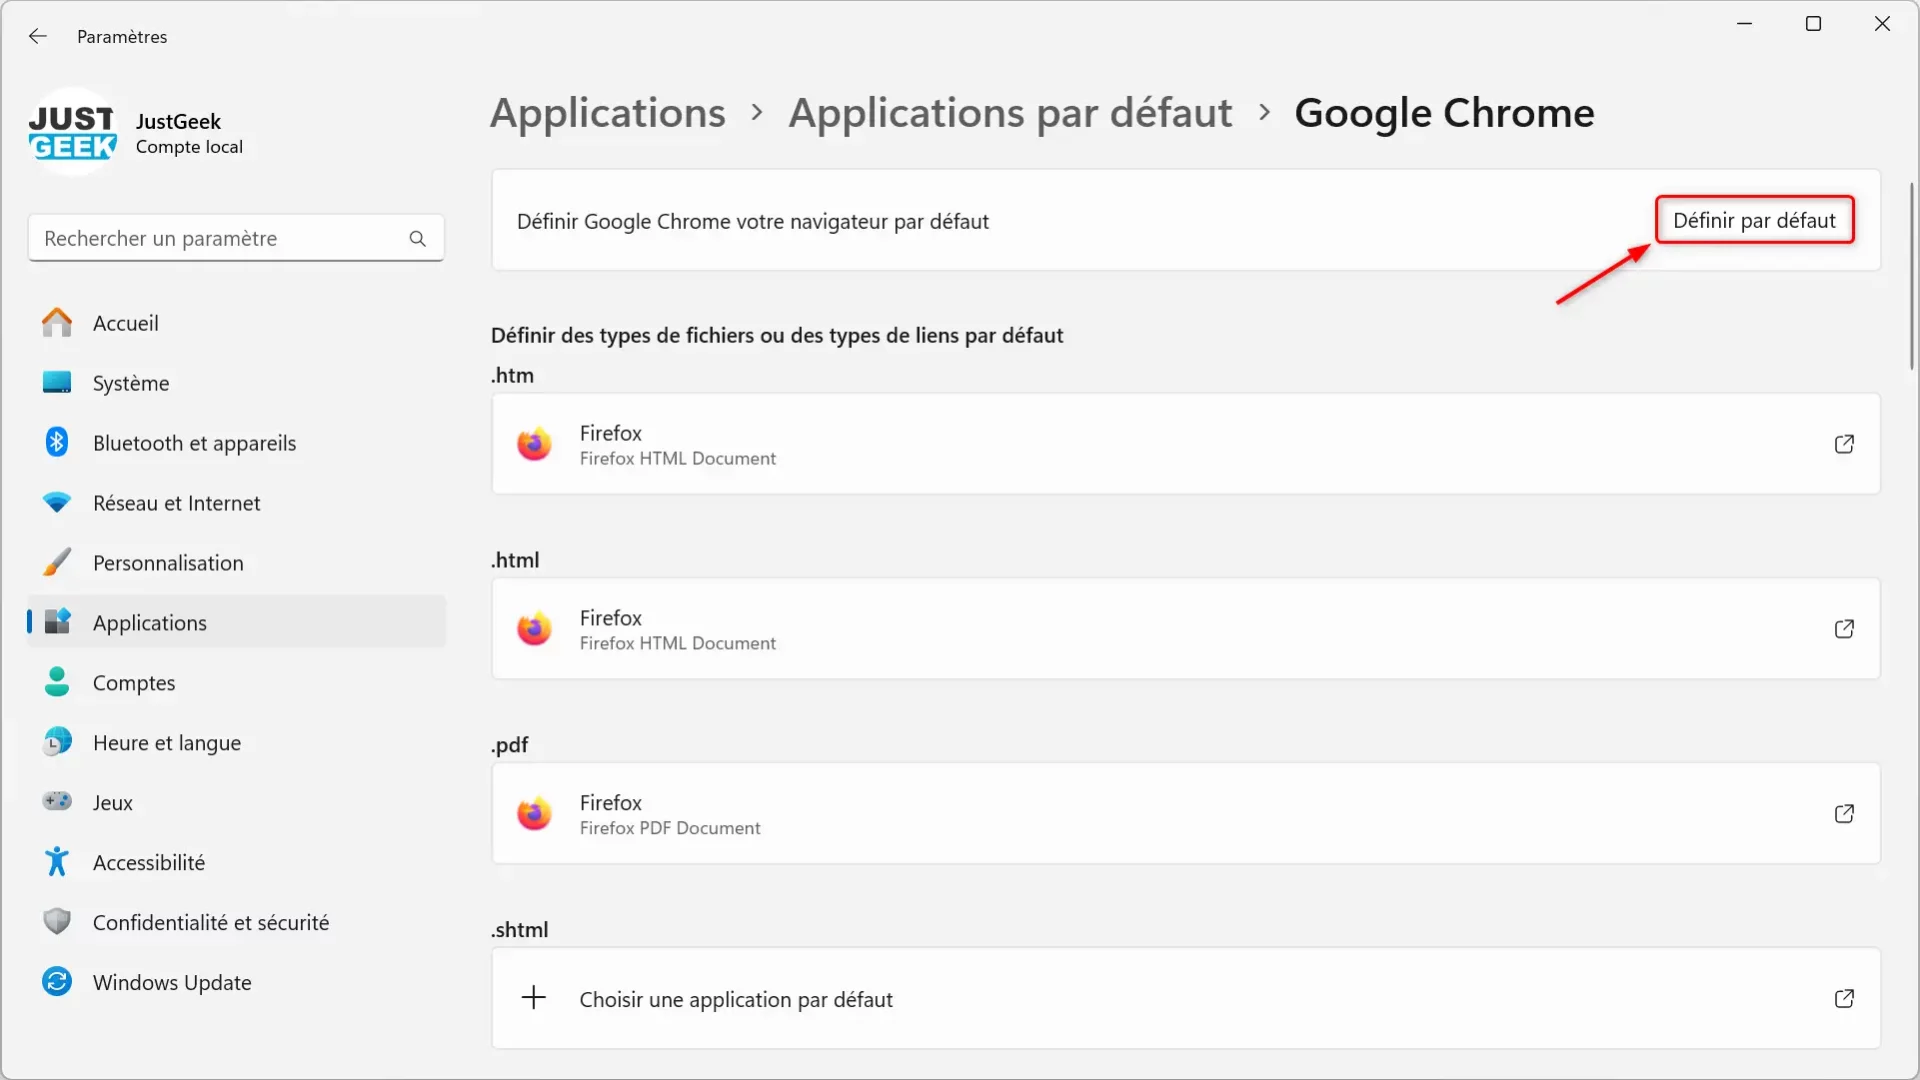
Task: Click the JustGeek account avatar icon
Action: [71, 132]
